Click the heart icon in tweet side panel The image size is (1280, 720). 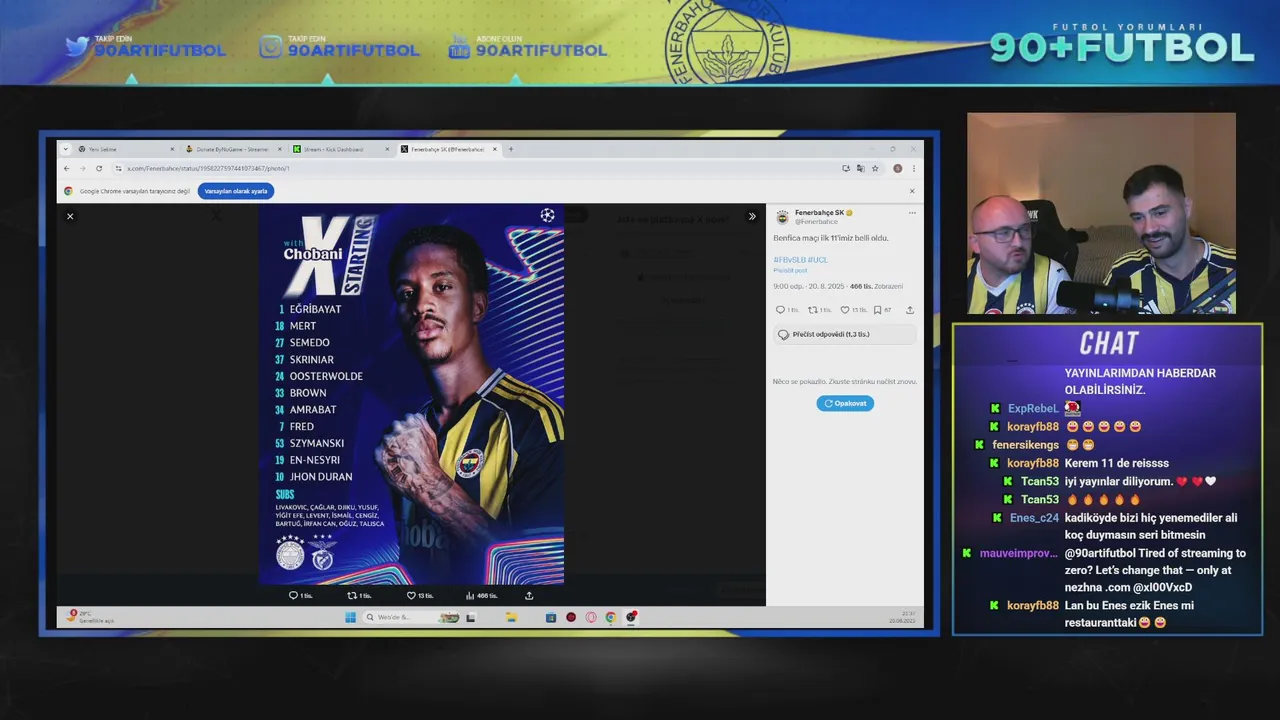(845, 310)
